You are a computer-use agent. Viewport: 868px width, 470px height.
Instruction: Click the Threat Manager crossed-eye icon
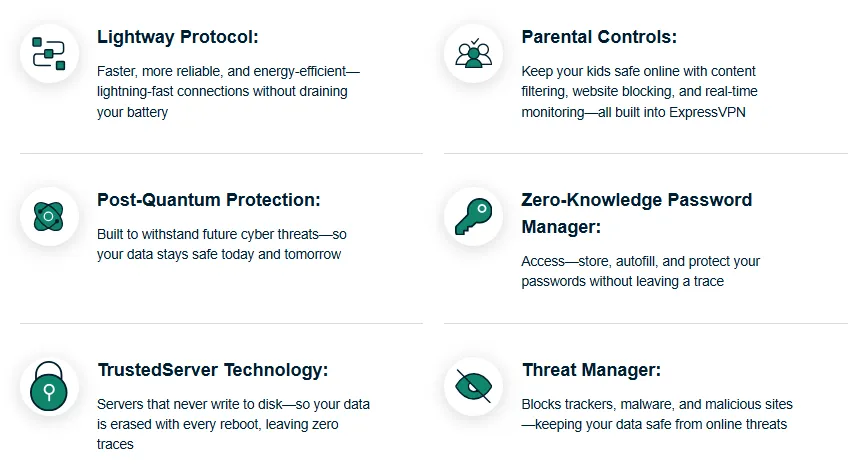pyautogui.click(x=473, y=386)
